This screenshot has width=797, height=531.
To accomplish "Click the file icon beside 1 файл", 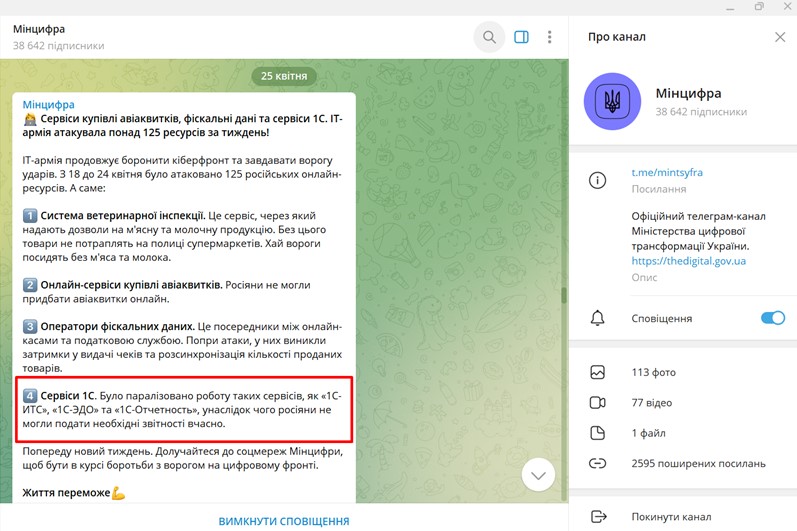I will coord(598,433).
